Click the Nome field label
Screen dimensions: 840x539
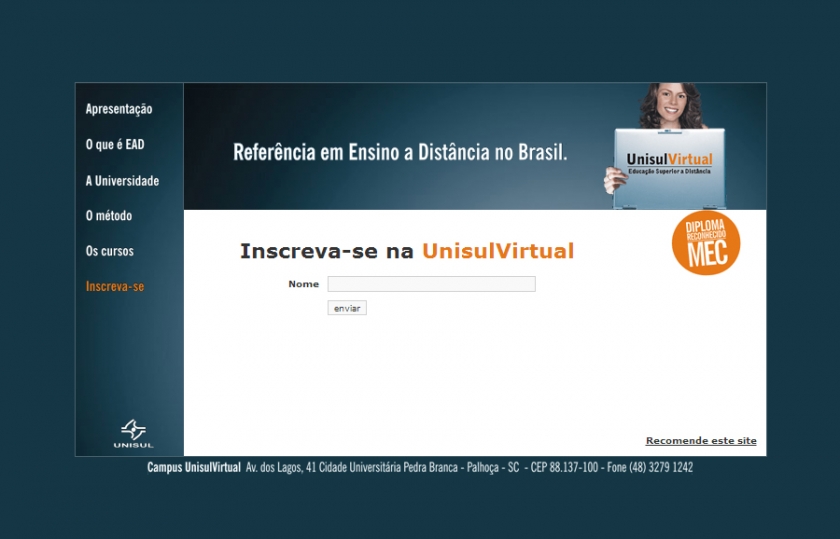point(304,284)
